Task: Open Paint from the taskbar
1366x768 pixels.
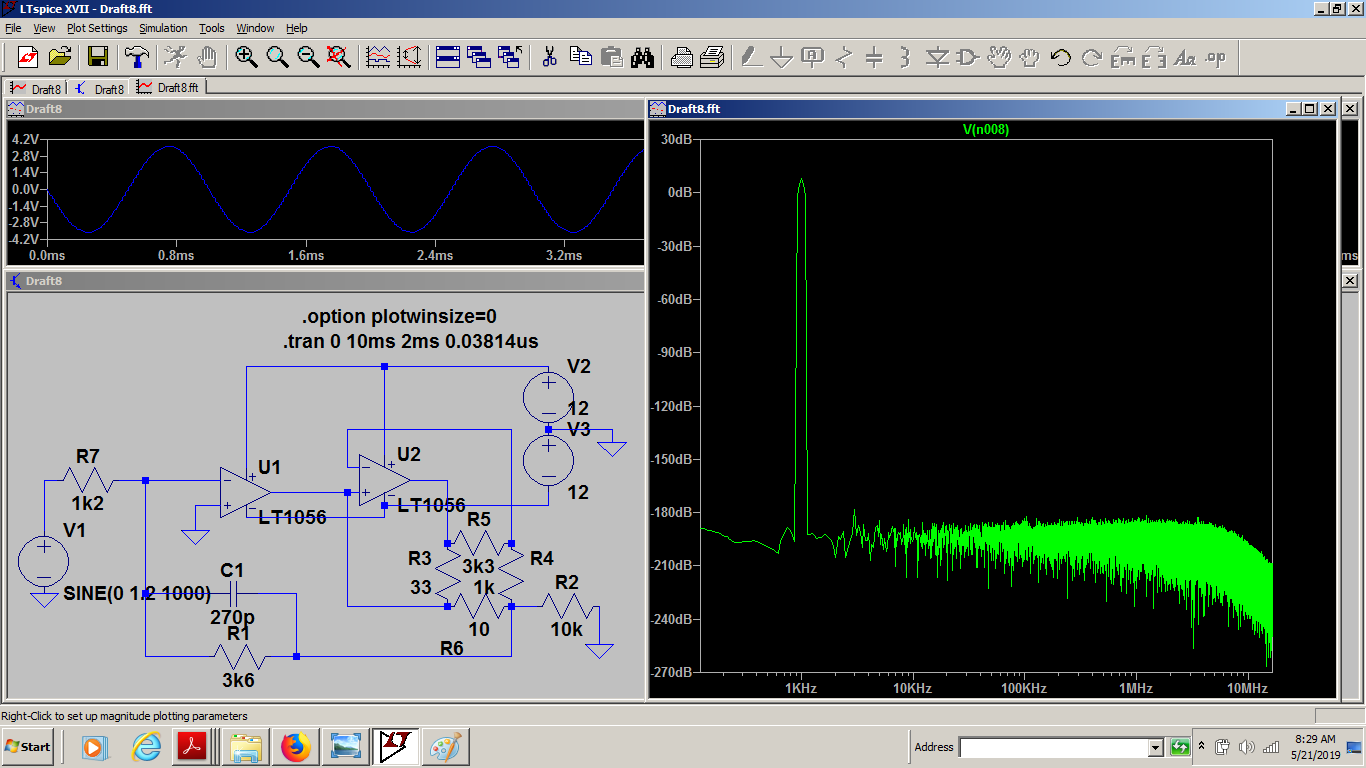Action: 444,746
